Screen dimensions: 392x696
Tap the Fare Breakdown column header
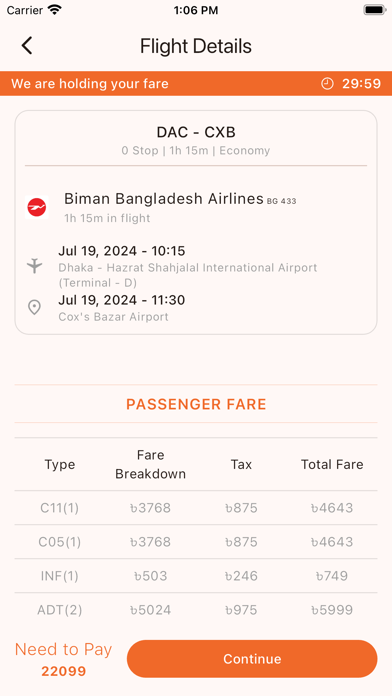click(150, 464)
